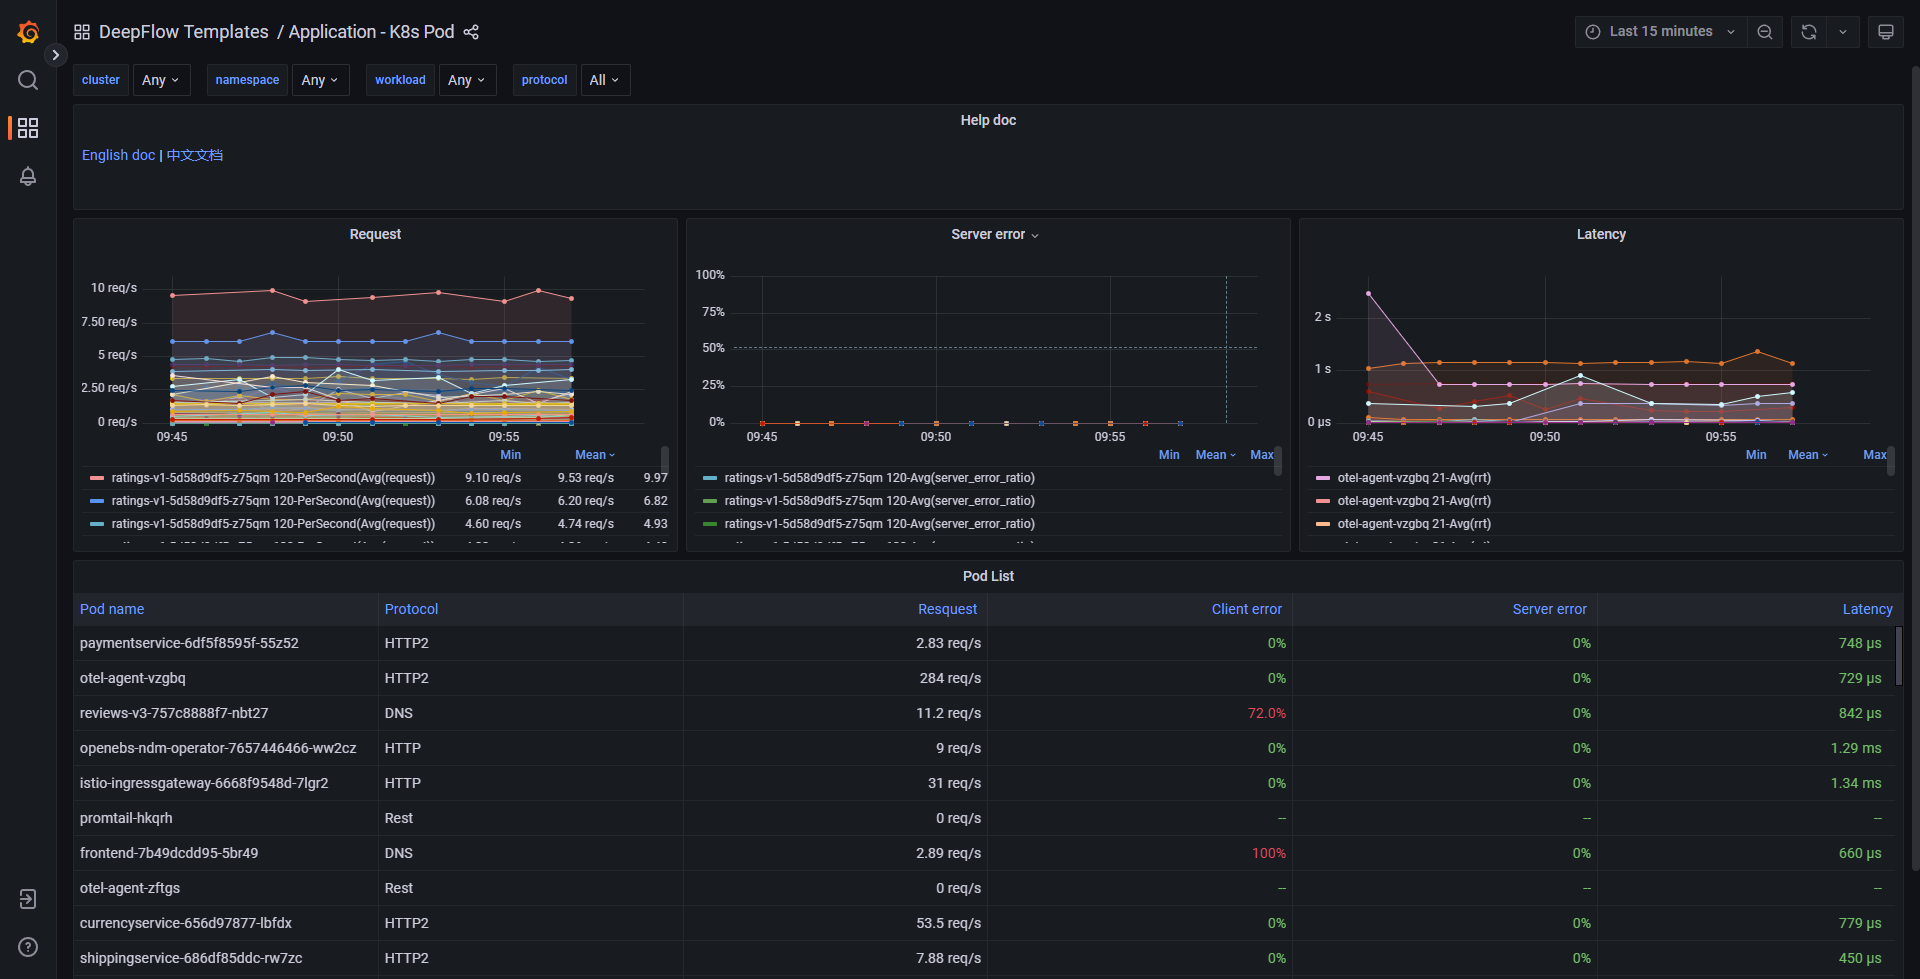This screenshot has width=1920, height=979.
Task: Refresh the dashboard with the refresh icon
Action: pos(1806,31)
